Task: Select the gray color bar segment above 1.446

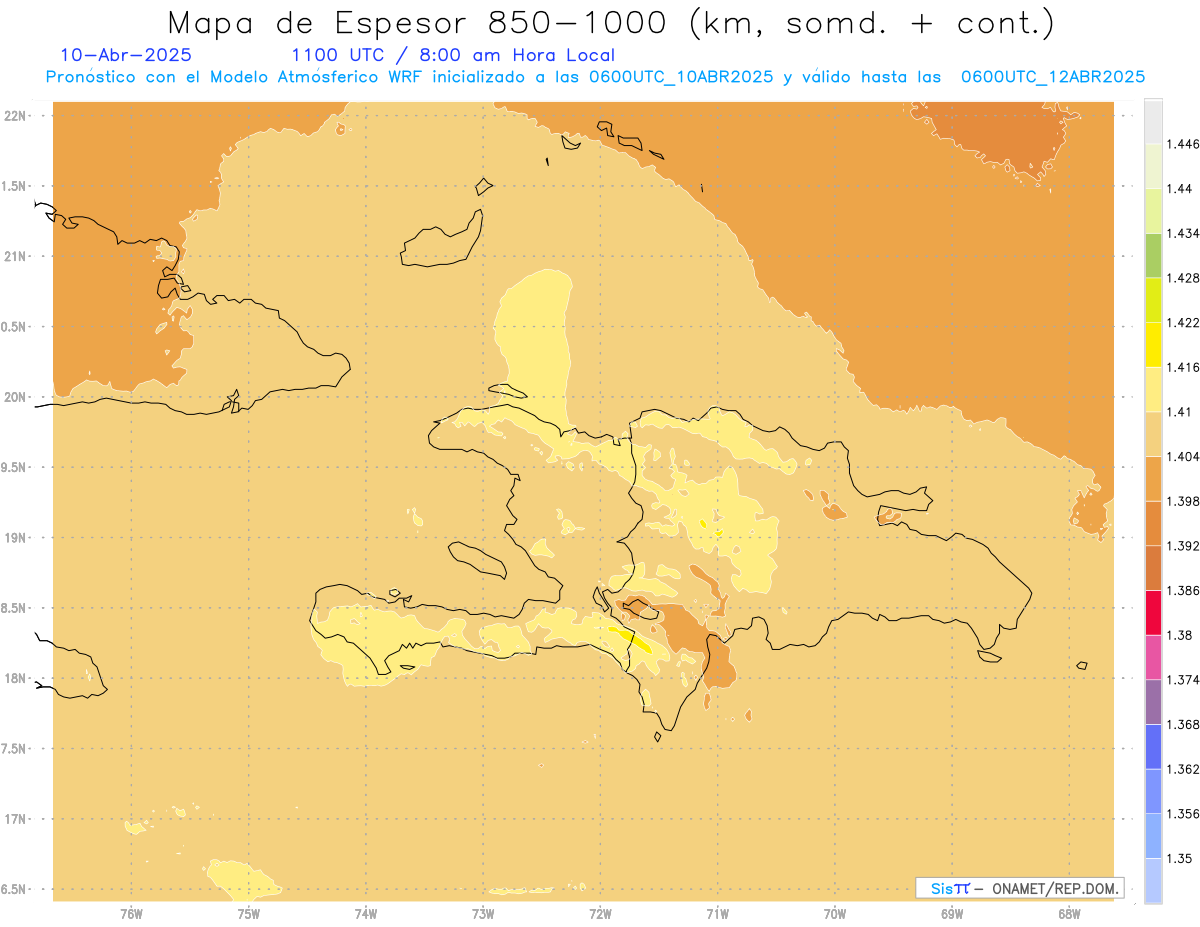Action: 1153,120
